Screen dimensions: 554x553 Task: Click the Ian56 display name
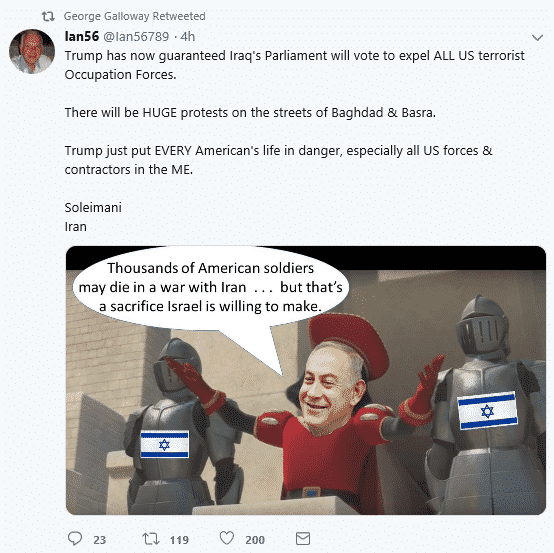click(x=82, y=36)
